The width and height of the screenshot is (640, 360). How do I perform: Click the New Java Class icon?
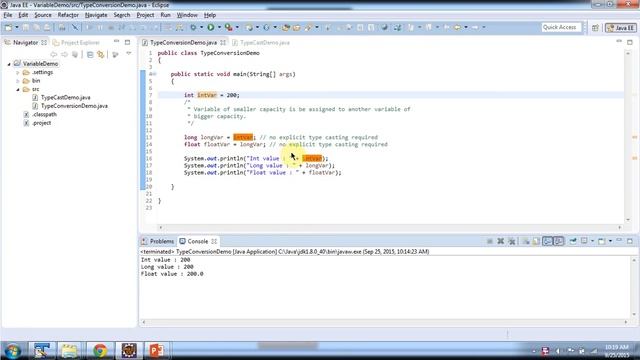(x=266, y=27)
